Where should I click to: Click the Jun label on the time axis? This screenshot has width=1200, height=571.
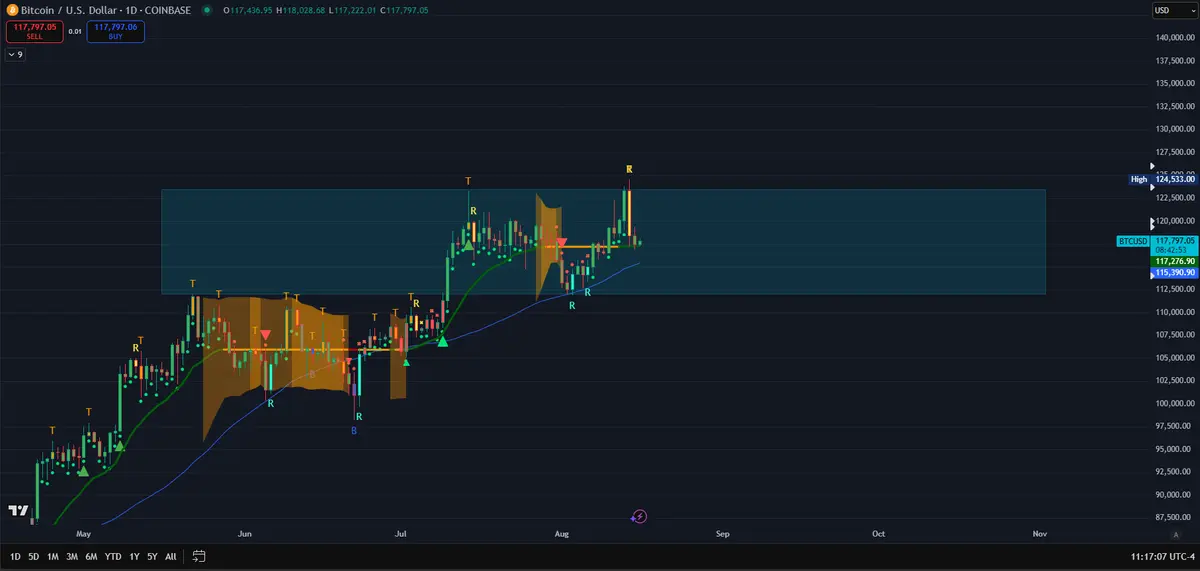tap(246, 535)
